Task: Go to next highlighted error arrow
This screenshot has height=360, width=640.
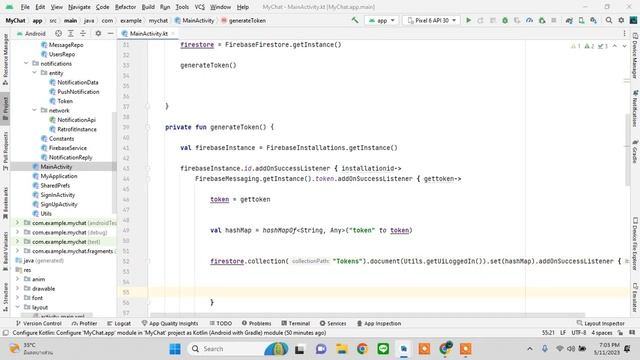Action: pos(624,46)
